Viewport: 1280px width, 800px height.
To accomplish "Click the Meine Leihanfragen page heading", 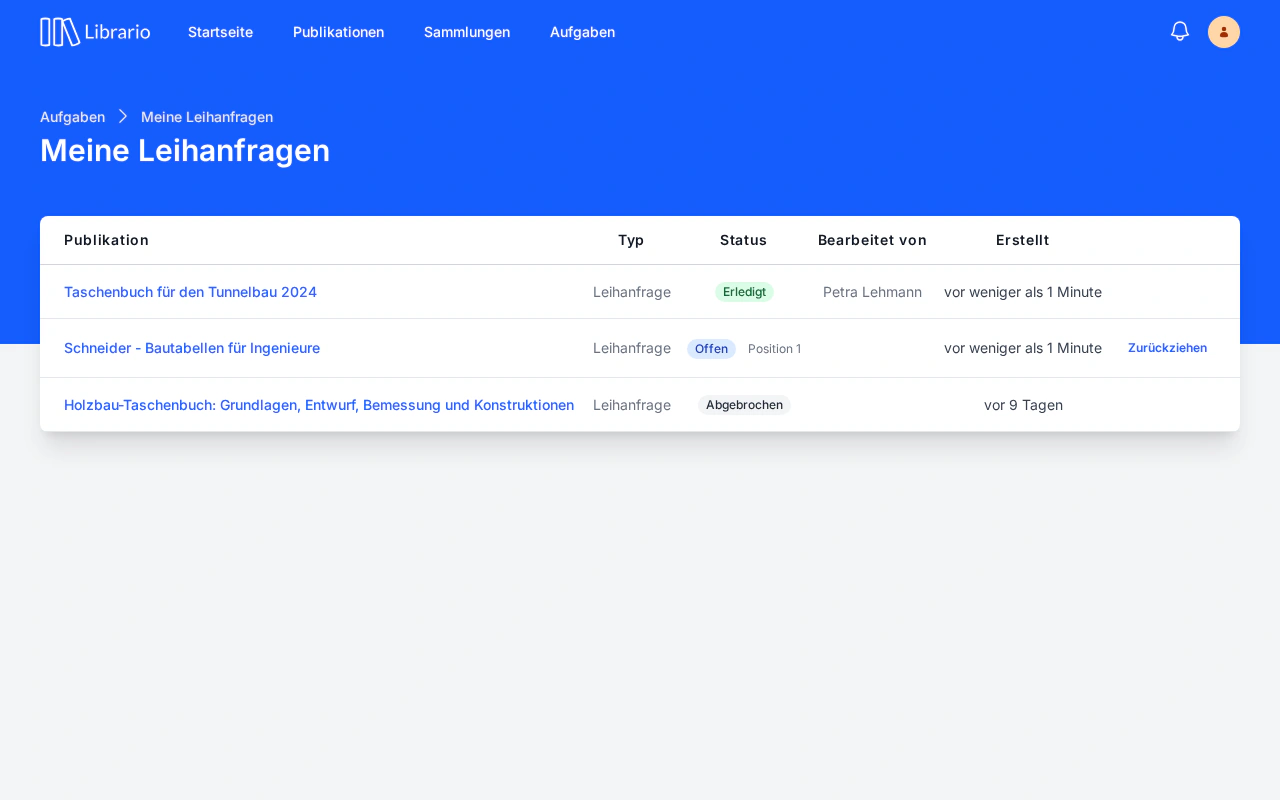I will point(185,150).
